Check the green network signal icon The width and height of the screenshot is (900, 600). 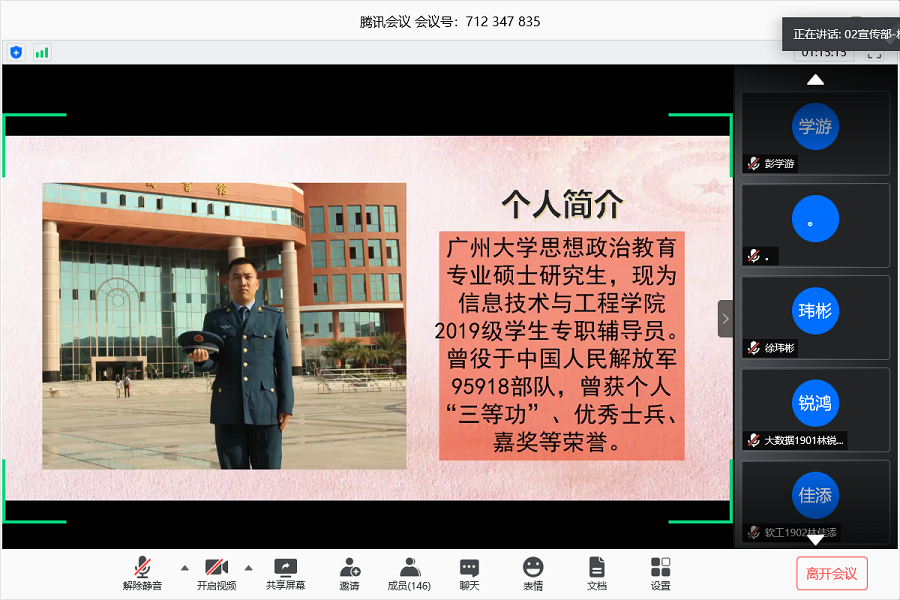42,52
